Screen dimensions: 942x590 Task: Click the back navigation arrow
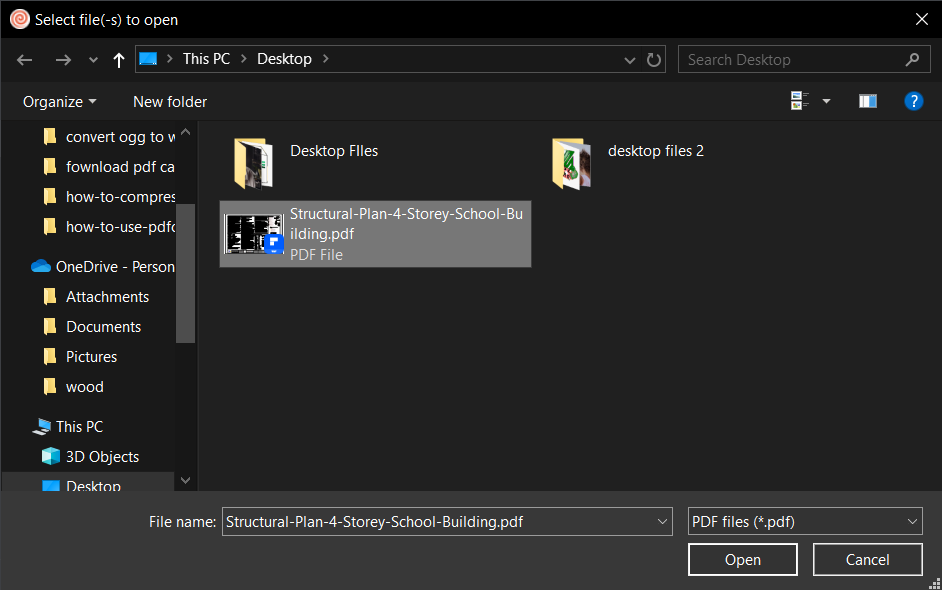(24, 59)
